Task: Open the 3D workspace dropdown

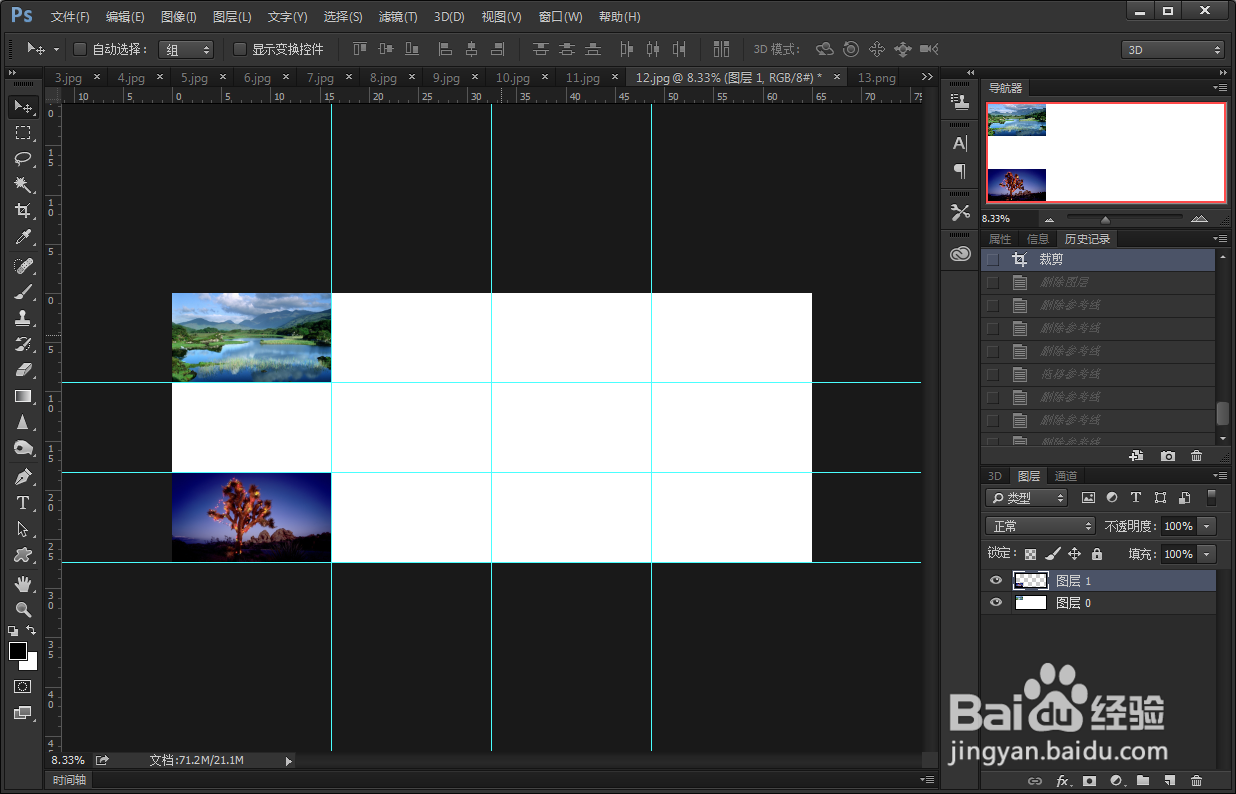Action: (1173, 49)
